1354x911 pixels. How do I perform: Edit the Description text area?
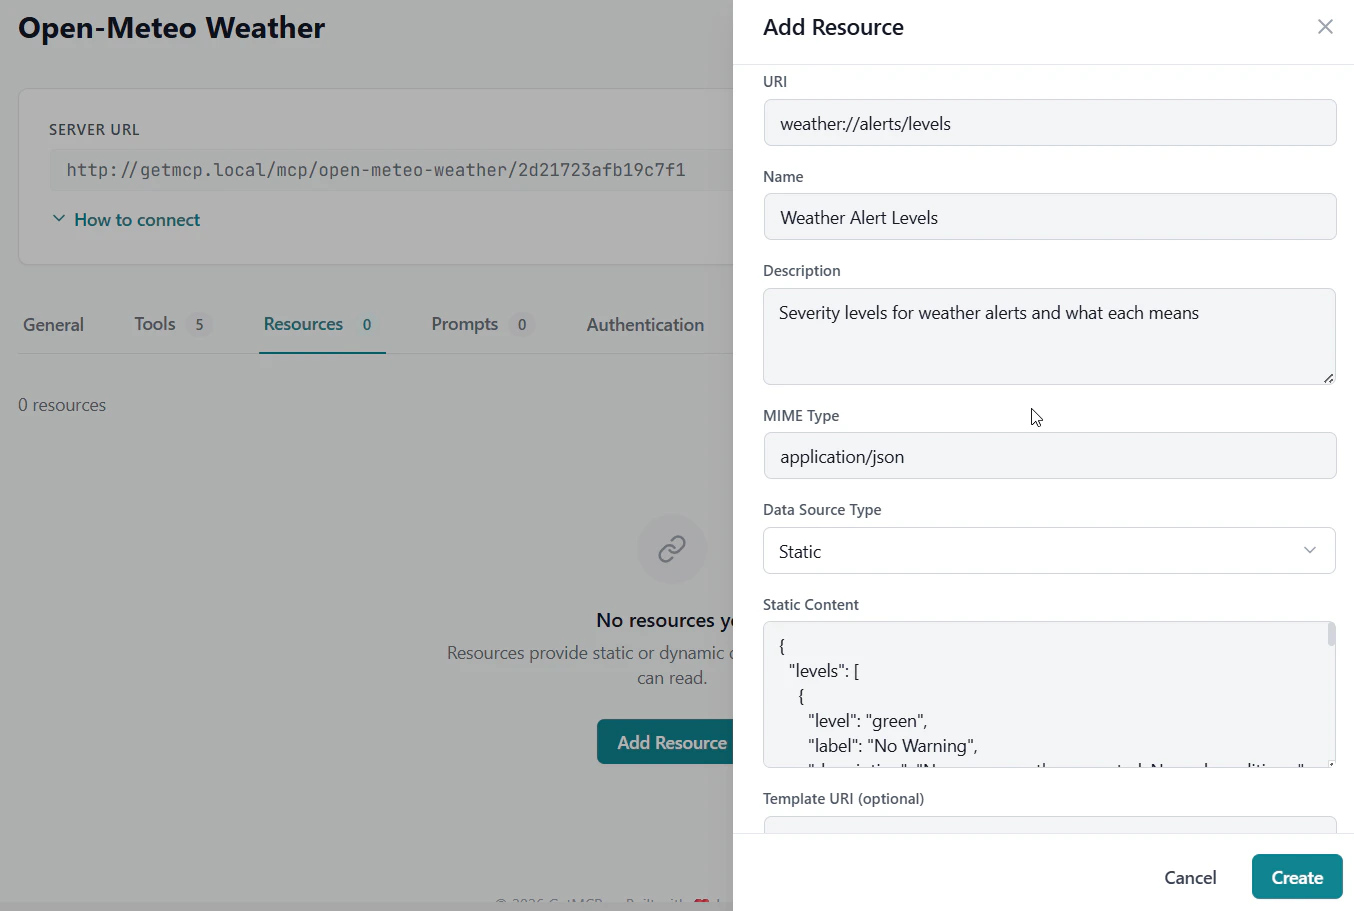pos(1049,336)
